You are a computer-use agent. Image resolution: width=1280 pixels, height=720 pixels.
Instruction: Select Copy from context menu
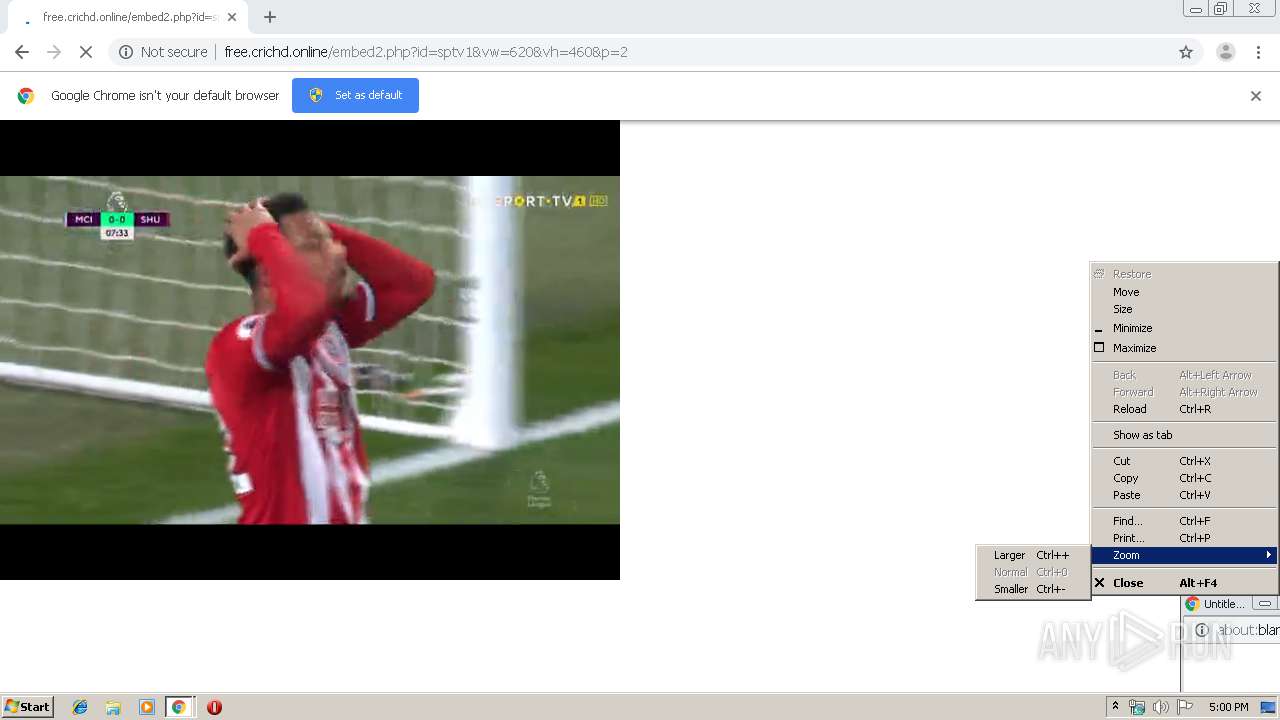(1184, 478)
